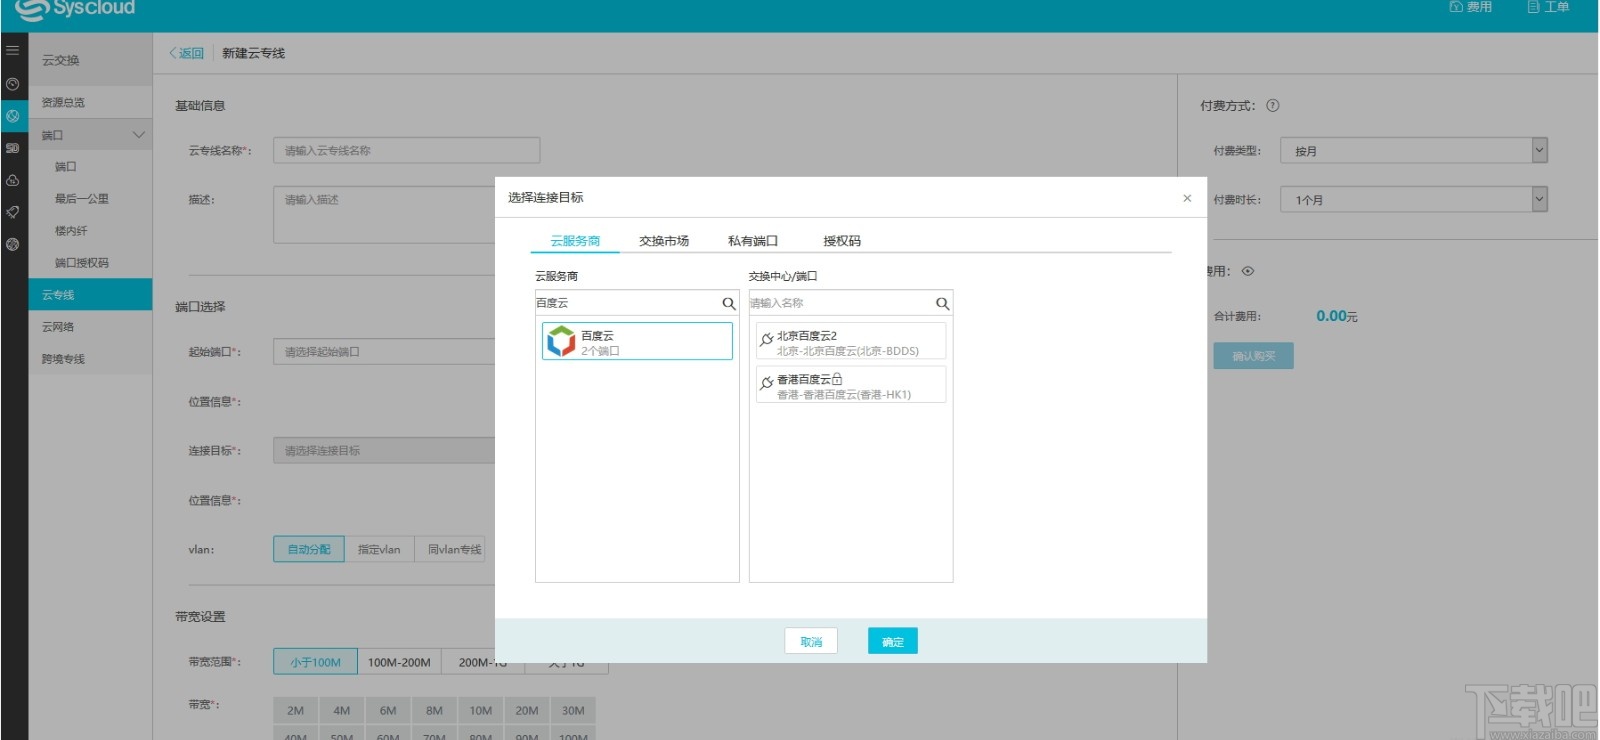
Task: Select the 百度云 2个端口 provider card
Action: pos(637,342)
